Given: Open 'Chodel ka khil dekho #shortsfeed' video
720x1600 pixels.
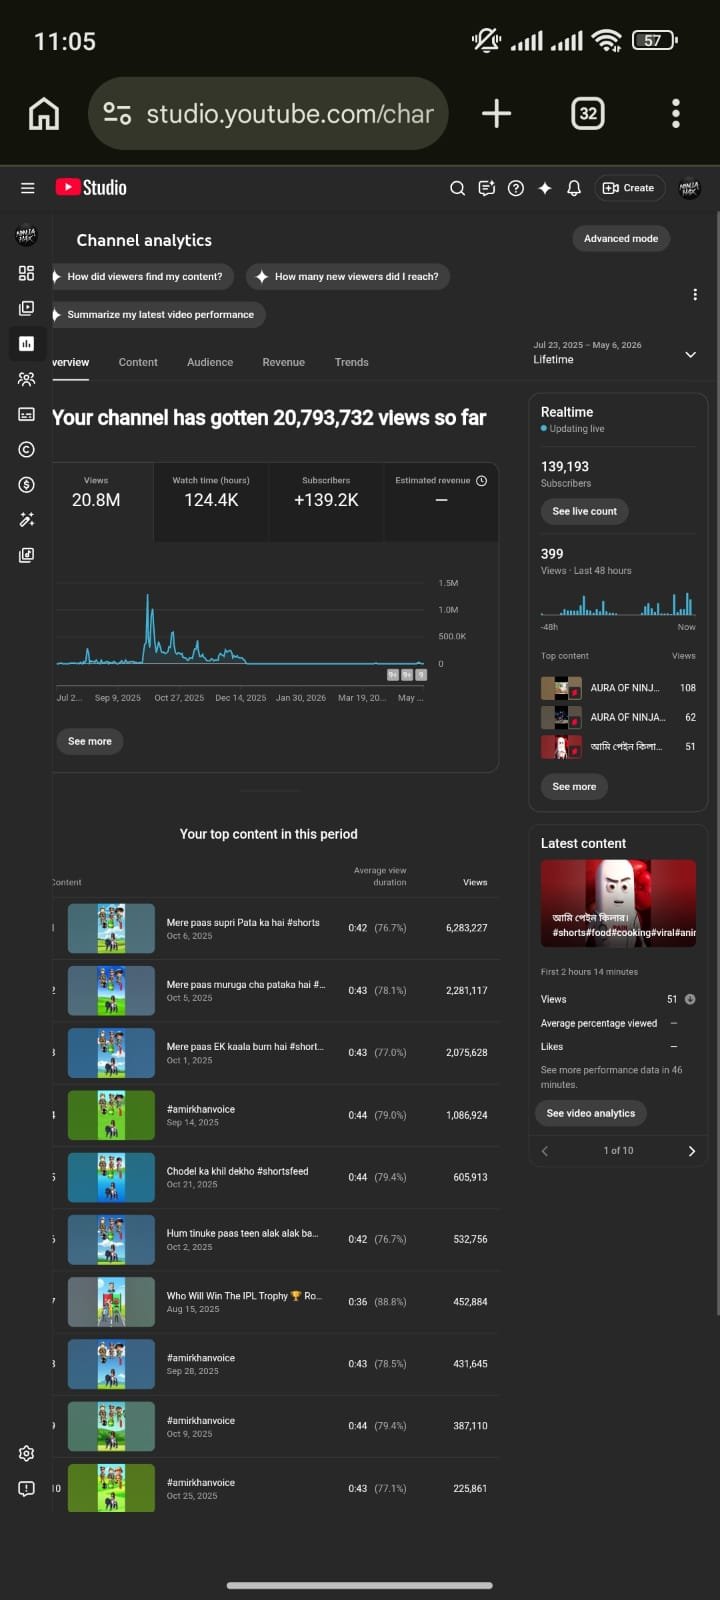Looking at the screenshot, I should point(237,1171).
